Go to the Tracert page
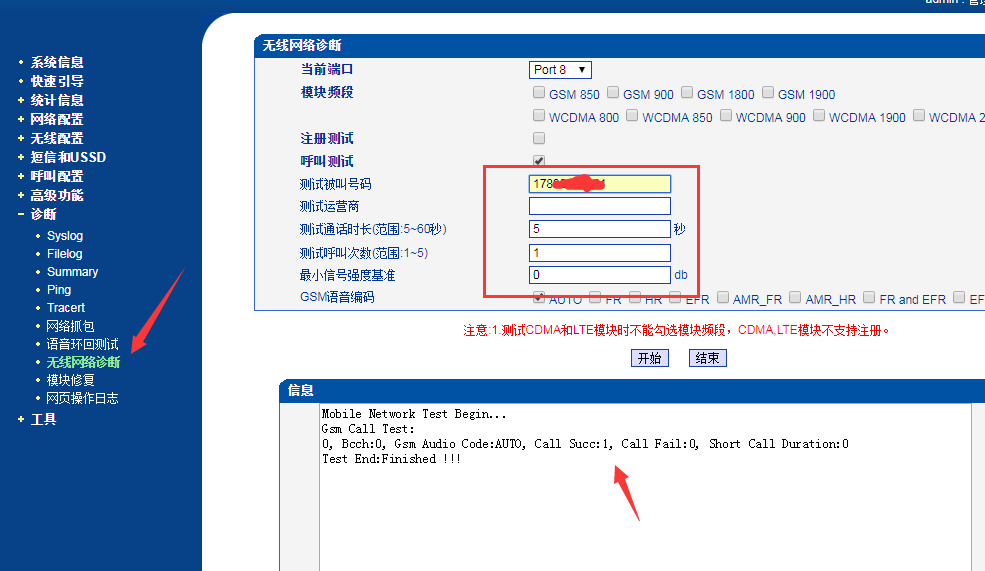This screenshot has height=571, width=985. click(66, 308)
